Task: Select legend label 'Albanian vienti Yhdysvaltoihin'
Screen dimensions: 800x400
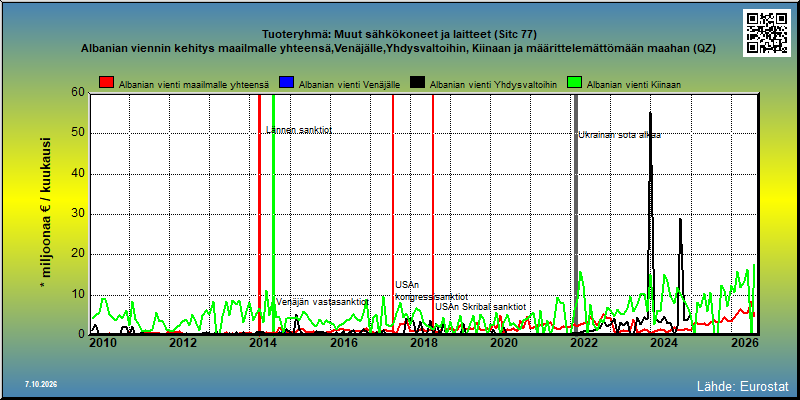Action: (493, 84)
